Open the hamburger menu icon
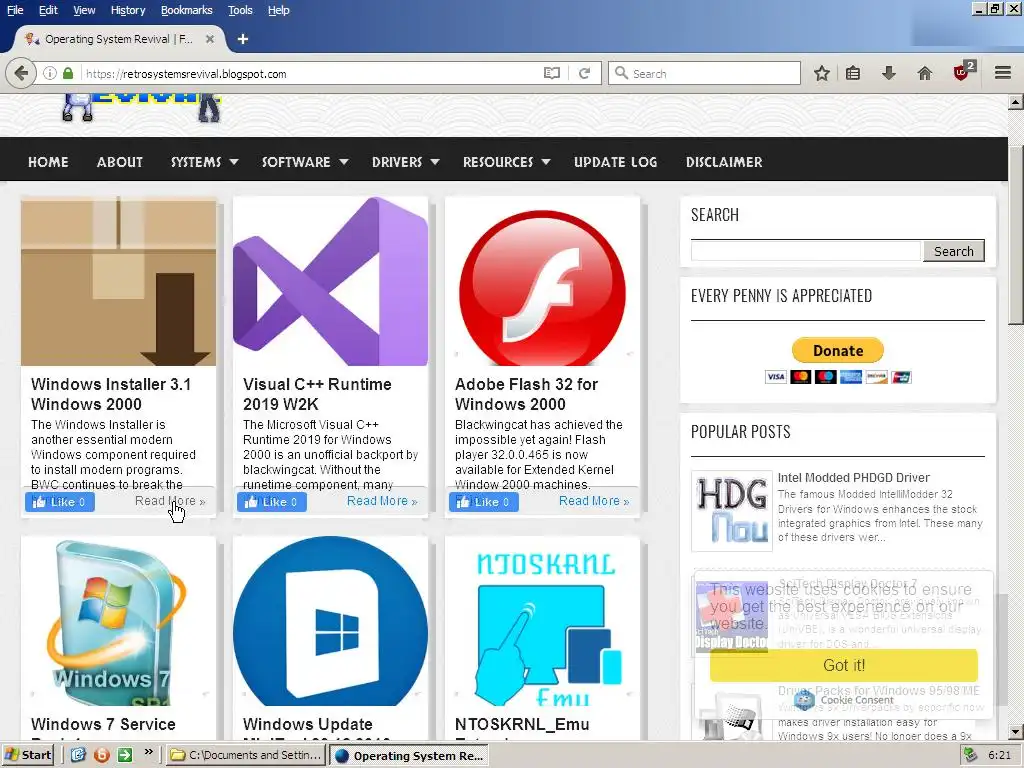Image resolution: width=1024 pixels, height=768 pixels. [x=1003, y=73]
